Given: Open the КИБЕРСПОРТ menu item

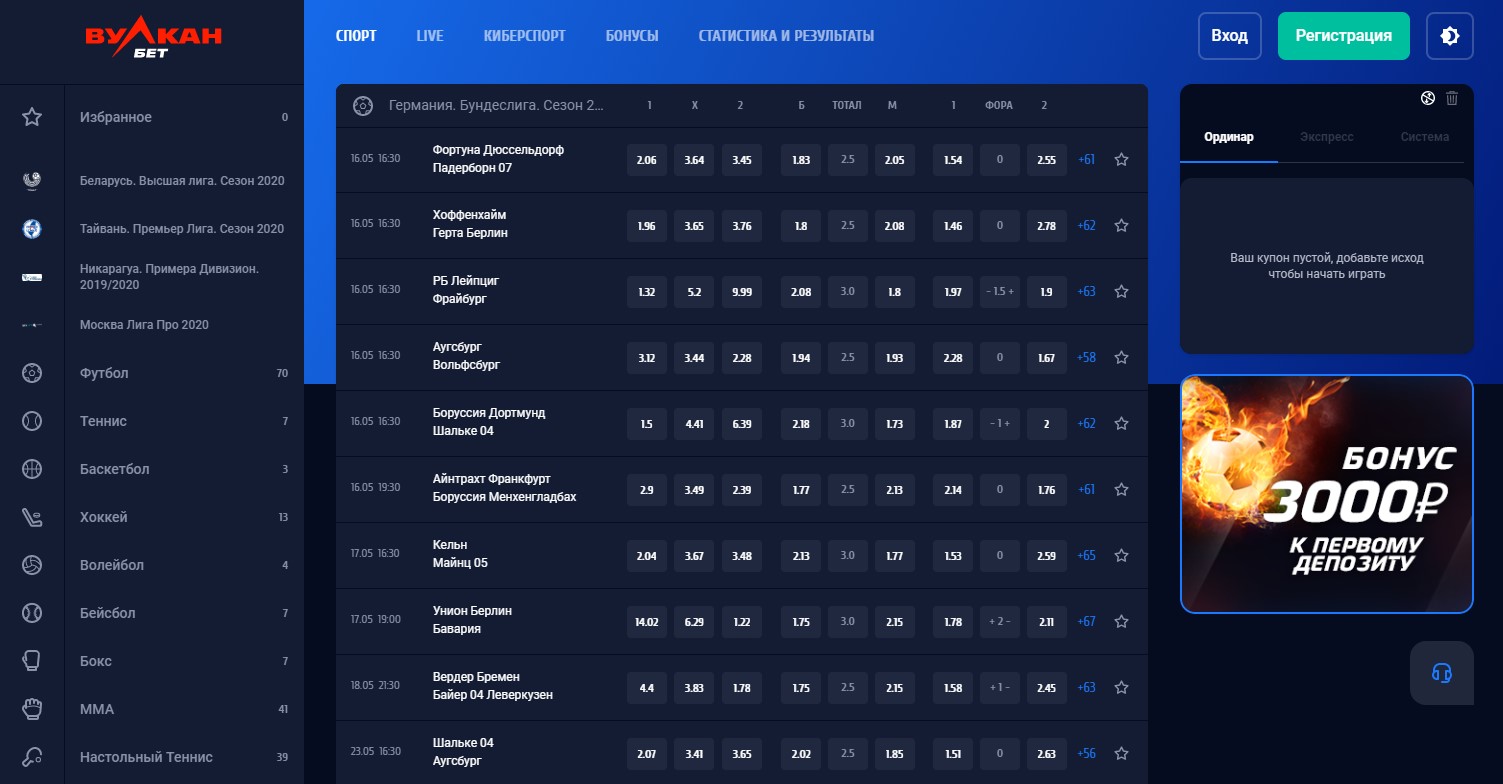Looking at the screenshot, I should (x=524, y=36).
